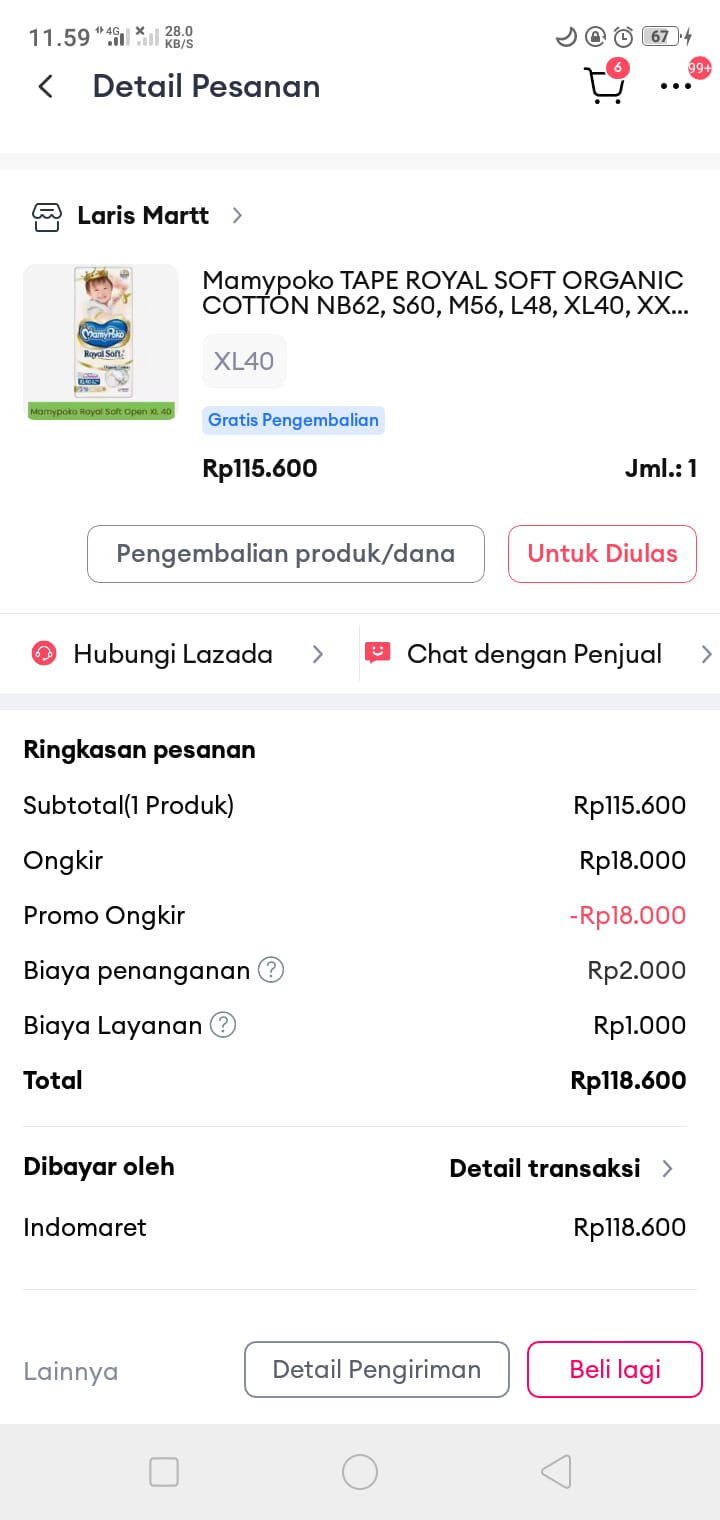Open the shopping cart icon

click(604, 86)
